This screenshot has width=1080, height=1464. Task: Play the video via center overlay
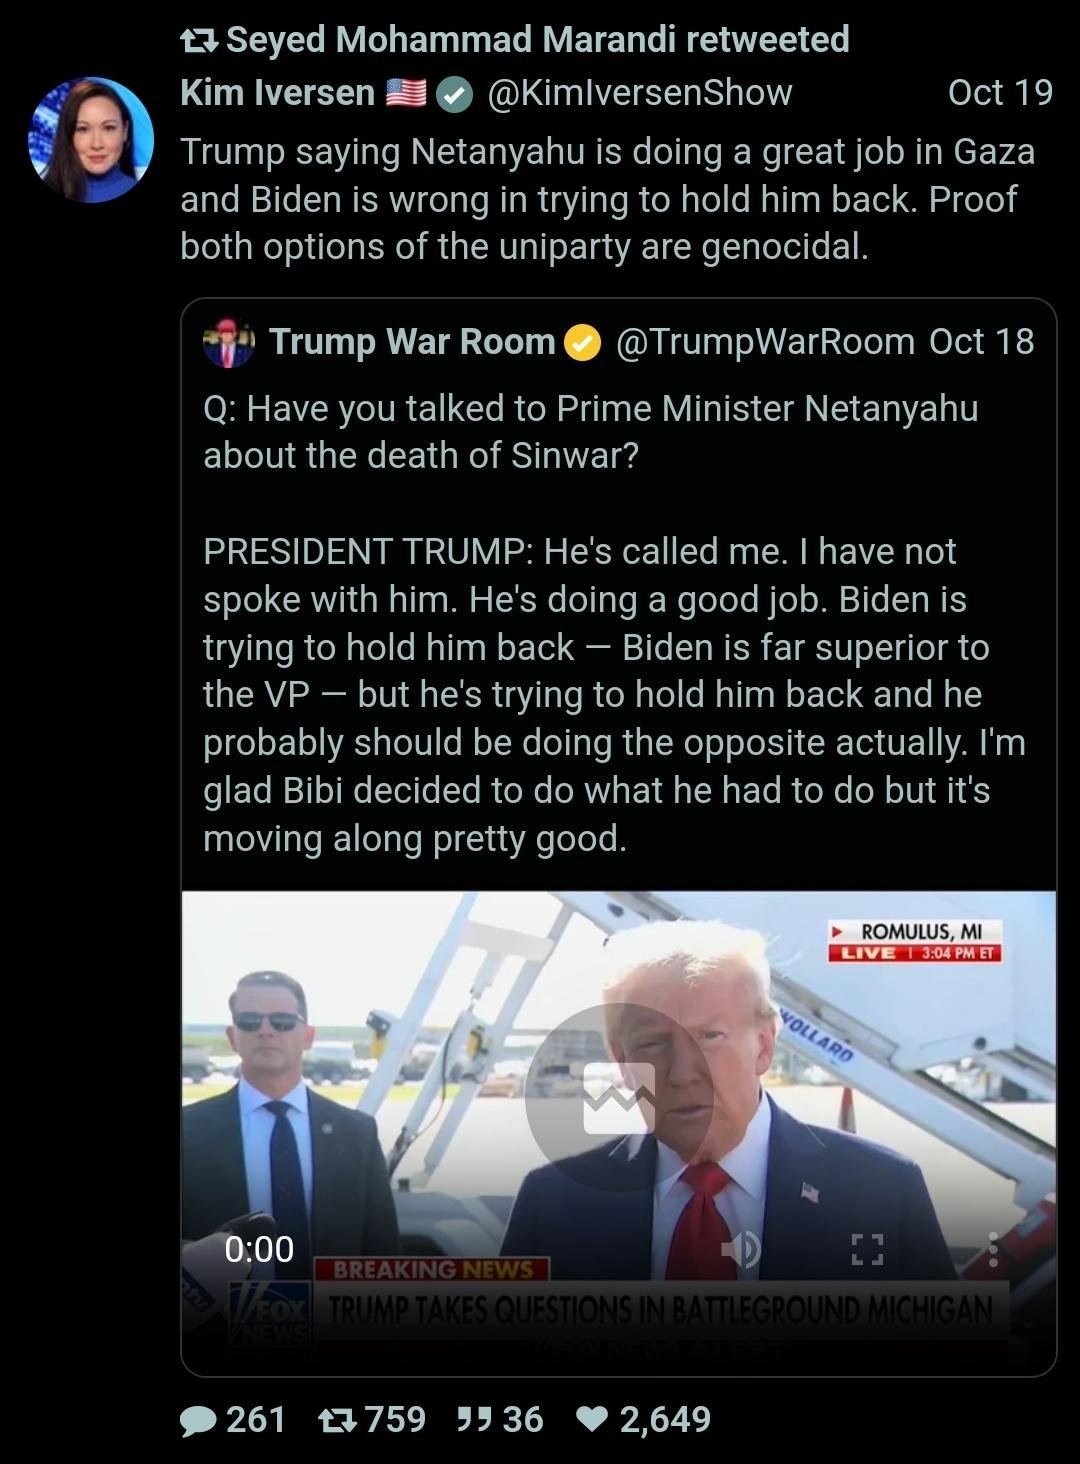(x=619, y=1098)
